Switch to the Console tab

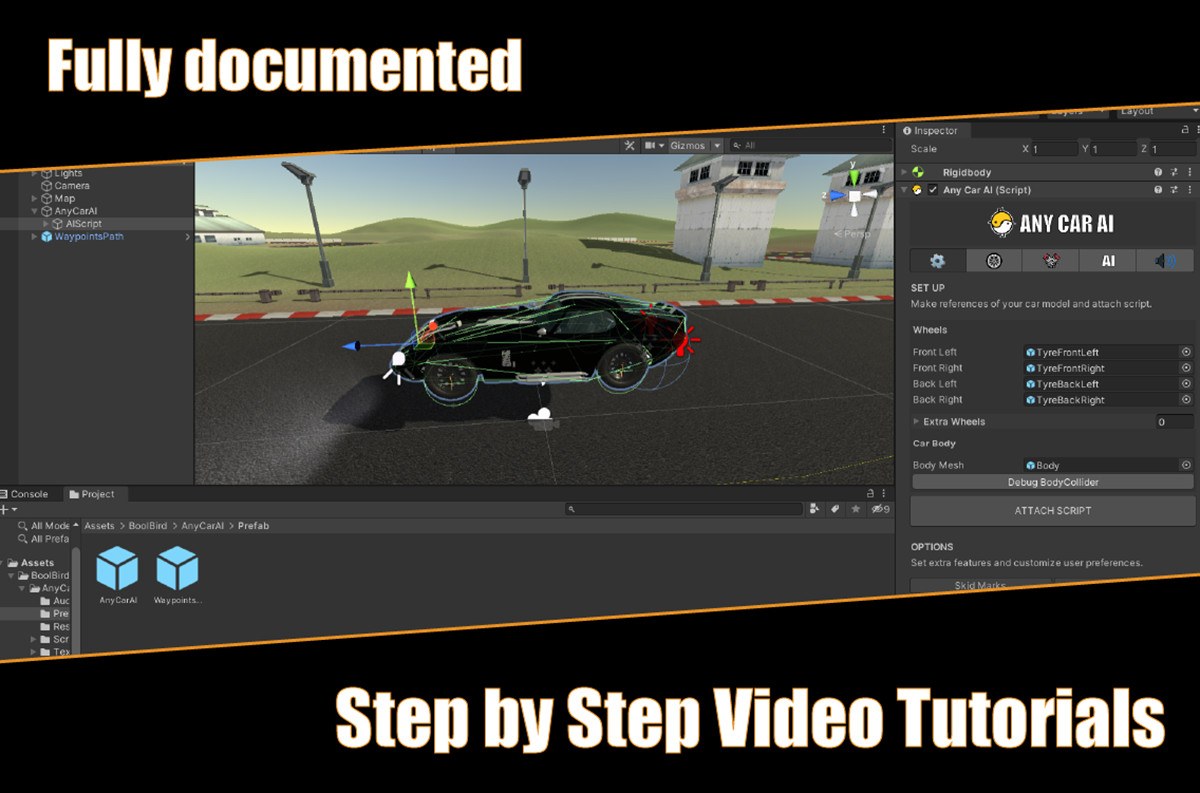tap(25, 494)
